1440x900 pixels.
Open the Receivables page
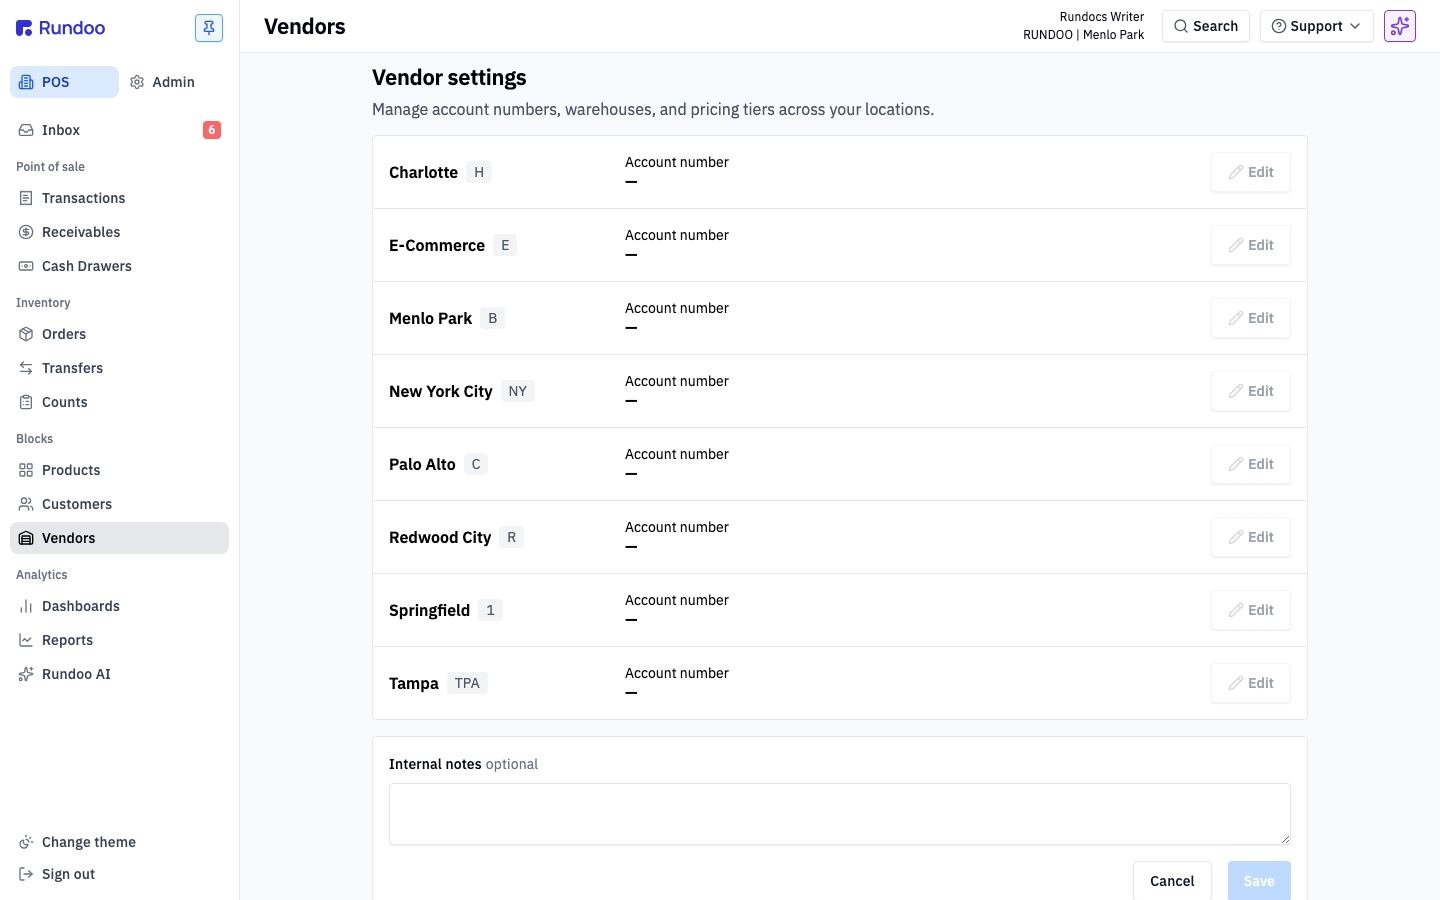click(x=119, y=232)
